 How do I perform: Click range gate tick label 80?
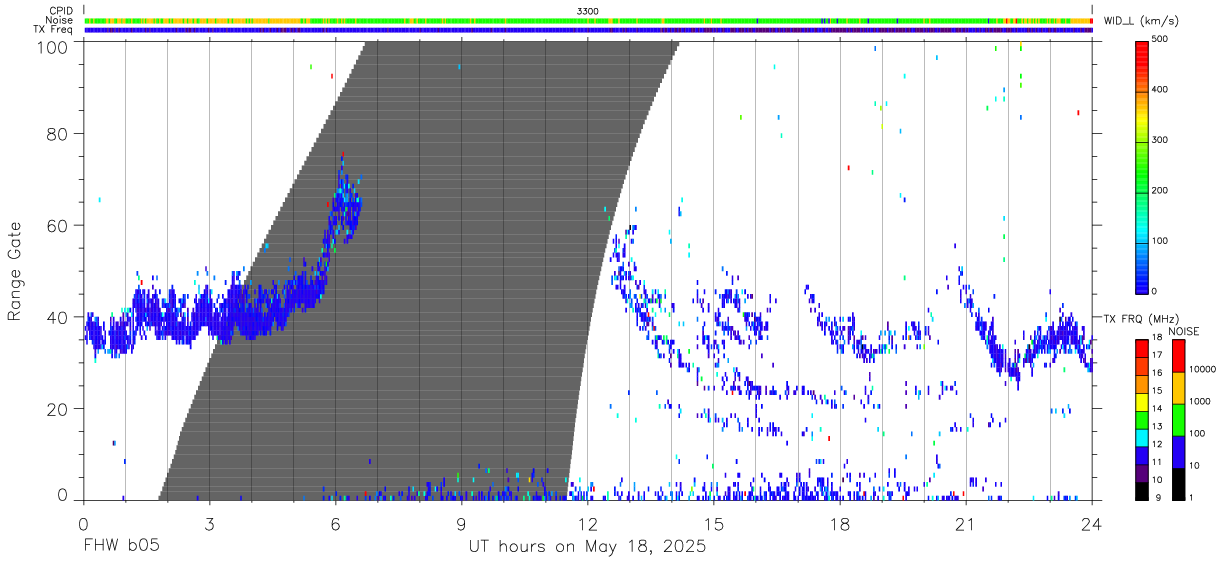(57, 134)
